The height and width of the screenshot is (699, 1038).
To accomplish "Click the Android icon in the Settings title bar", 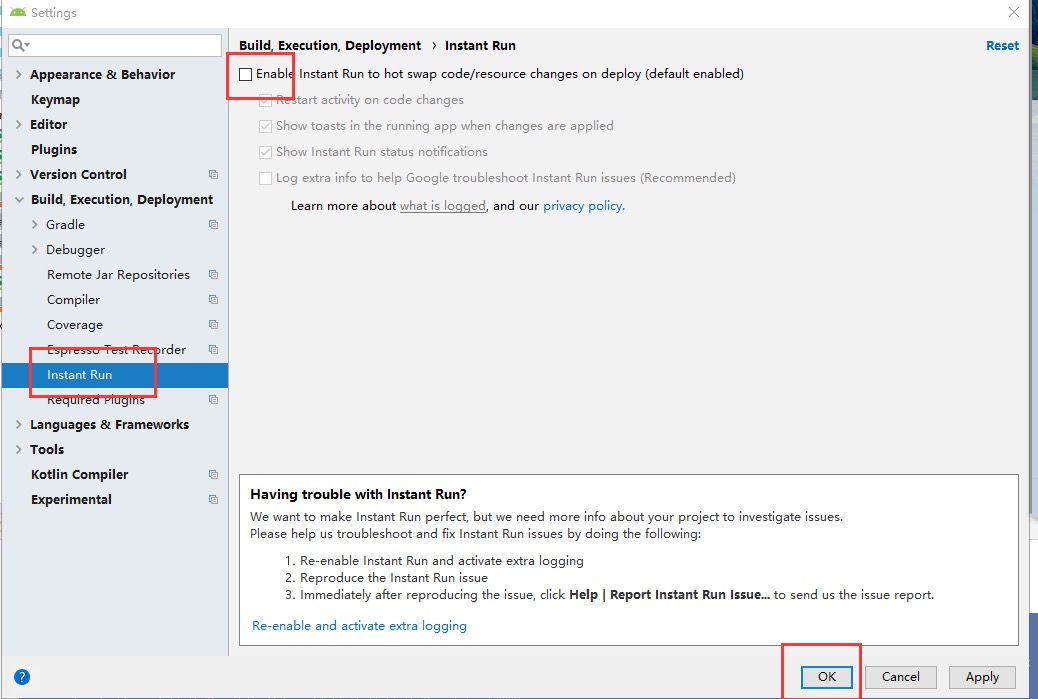I will [x=18, y=13].
